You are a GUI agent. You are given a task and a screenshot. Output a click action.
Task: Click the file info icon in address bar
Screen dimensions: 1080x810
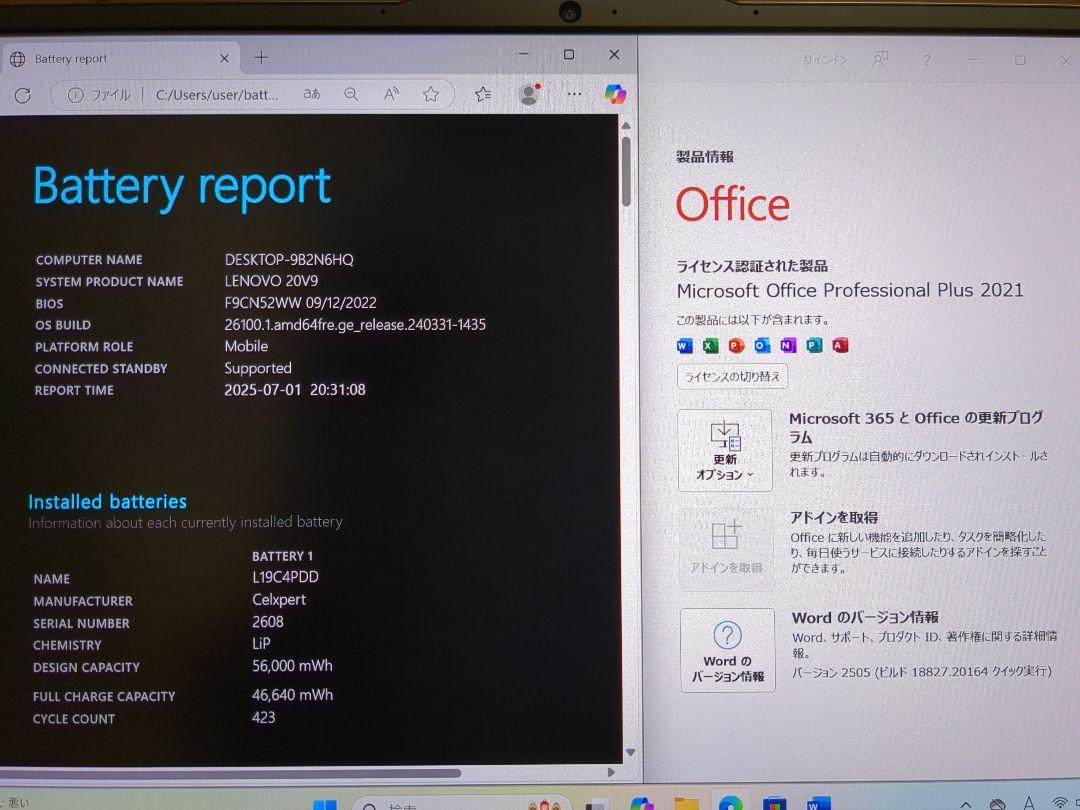pos(75,95)
